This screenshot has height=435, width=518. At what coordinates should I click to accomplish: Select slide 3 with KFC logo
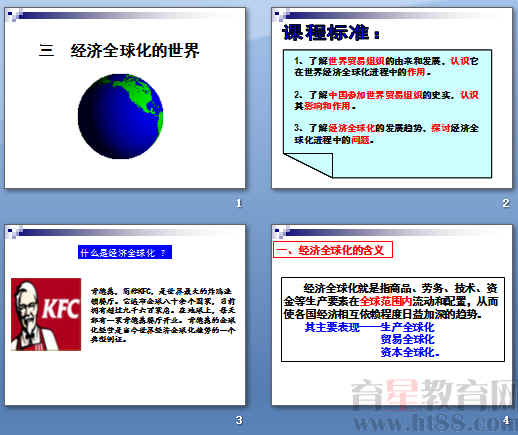click(x=125, y=315)
